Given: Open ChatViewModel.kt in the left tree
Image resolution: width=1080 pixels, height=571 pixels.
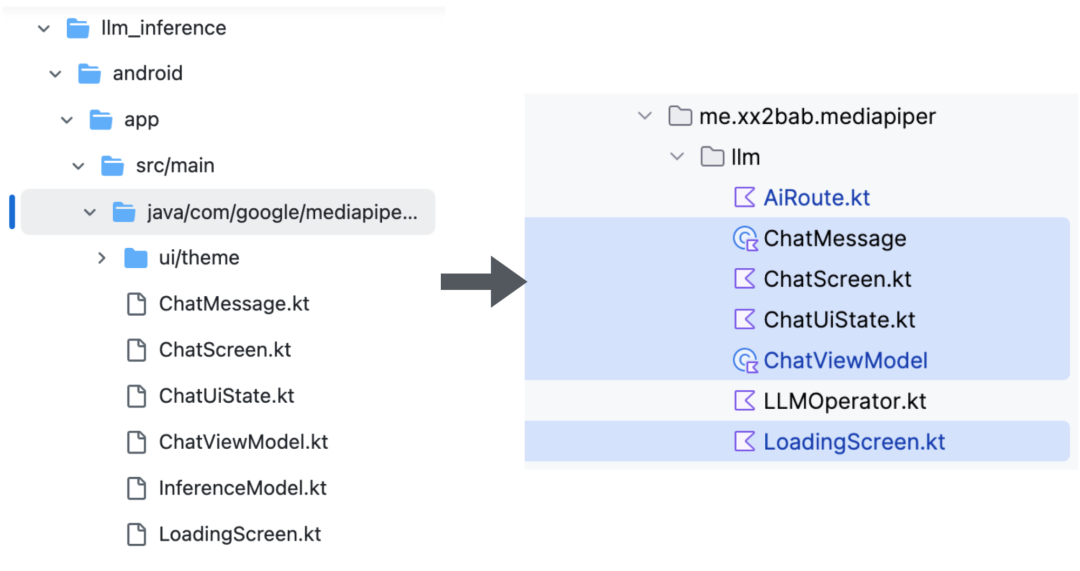Looking at the screenshot, I should pyautogui.click(x=243, y=442).
